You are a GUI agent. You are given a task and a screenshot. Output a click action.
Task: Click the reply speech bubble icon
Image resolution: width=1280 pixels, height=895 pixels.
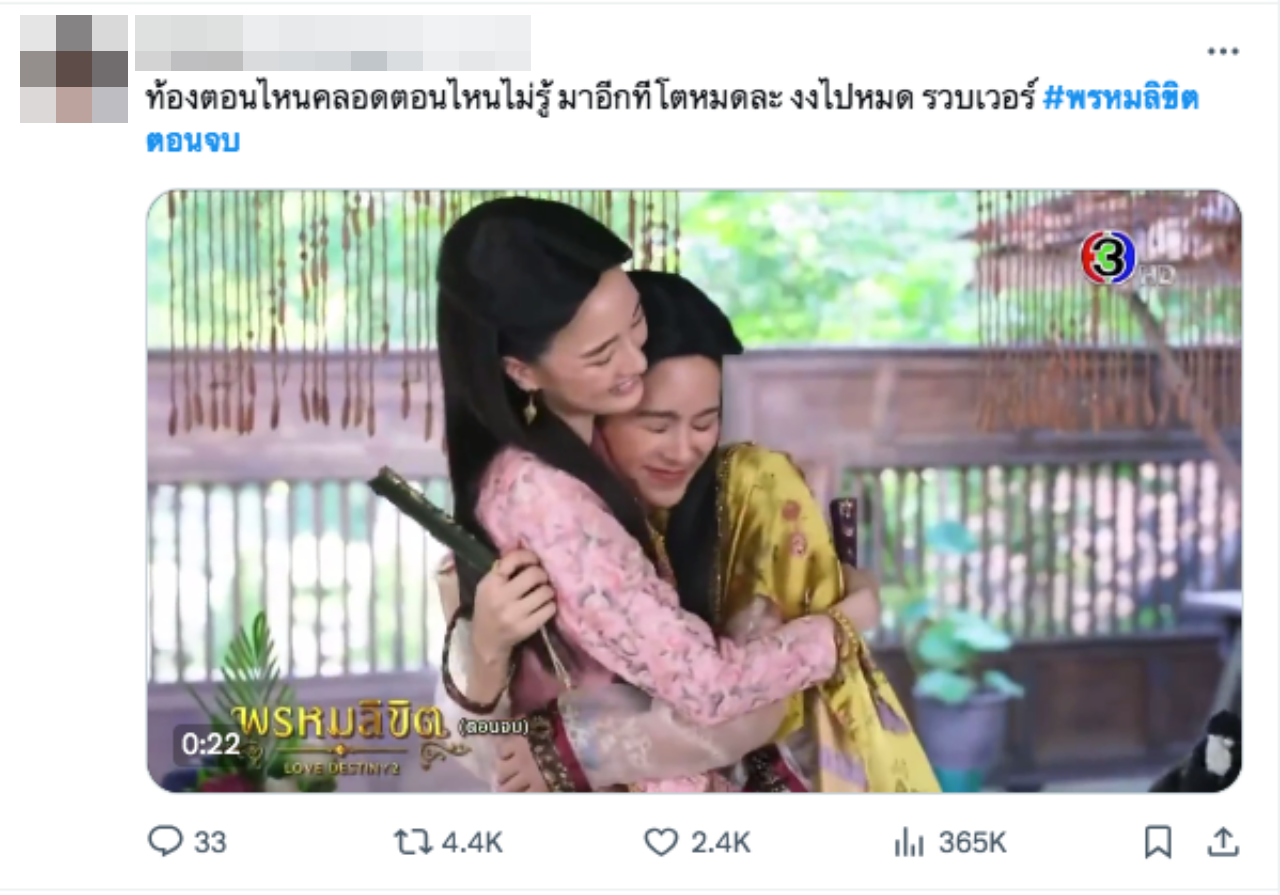tap(164, 841)
